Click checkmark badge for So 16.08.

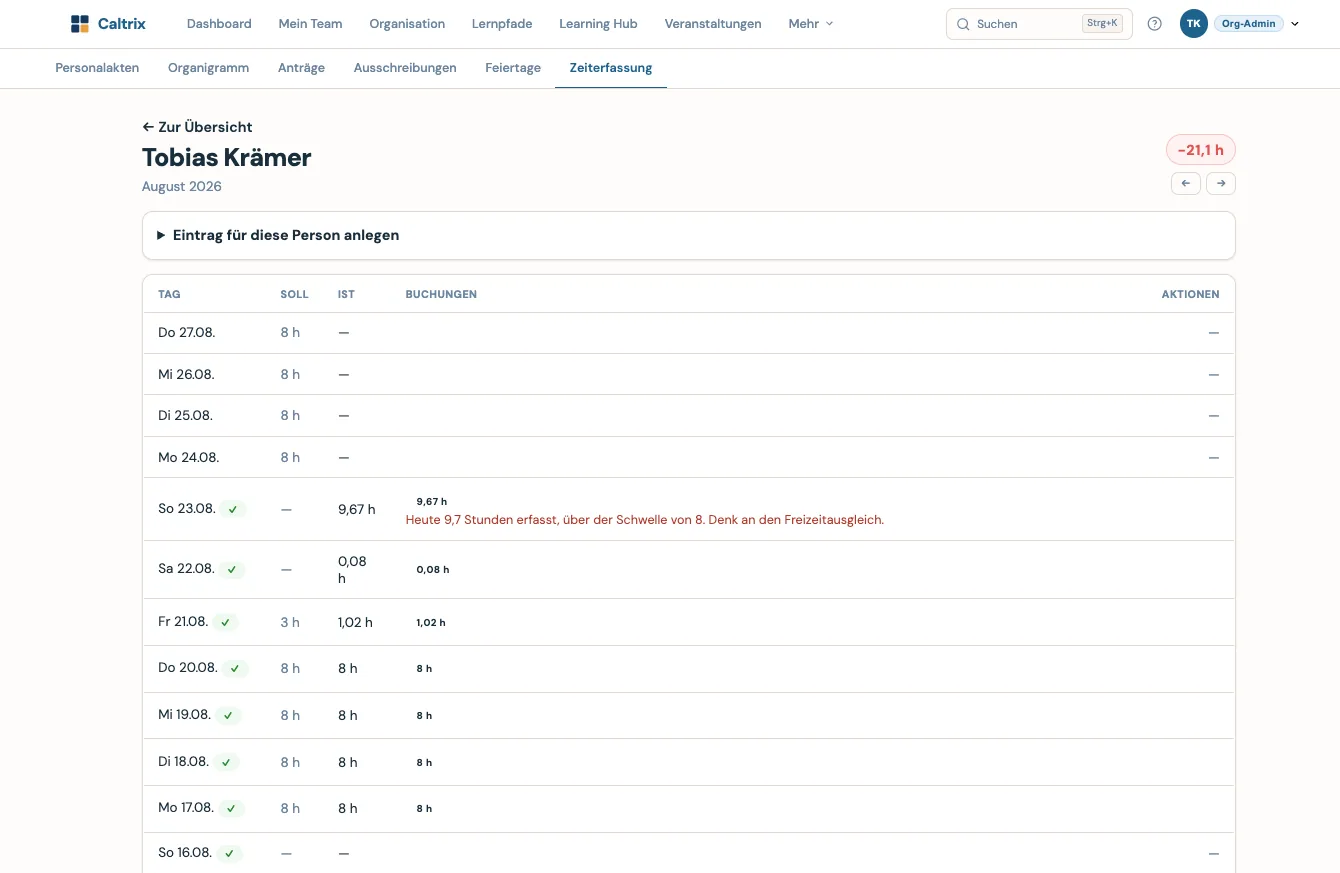pos(230,853)
